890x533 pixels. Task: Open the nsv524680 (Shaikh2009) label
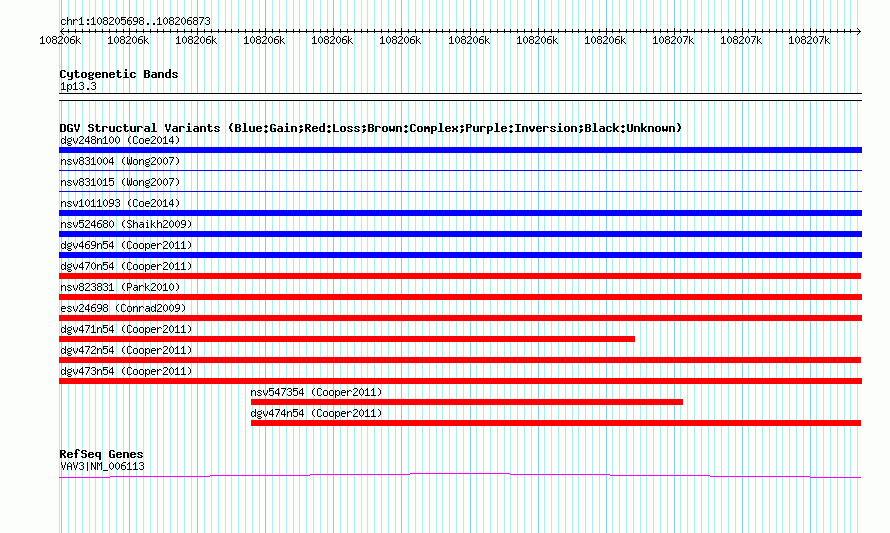[126, 224]
